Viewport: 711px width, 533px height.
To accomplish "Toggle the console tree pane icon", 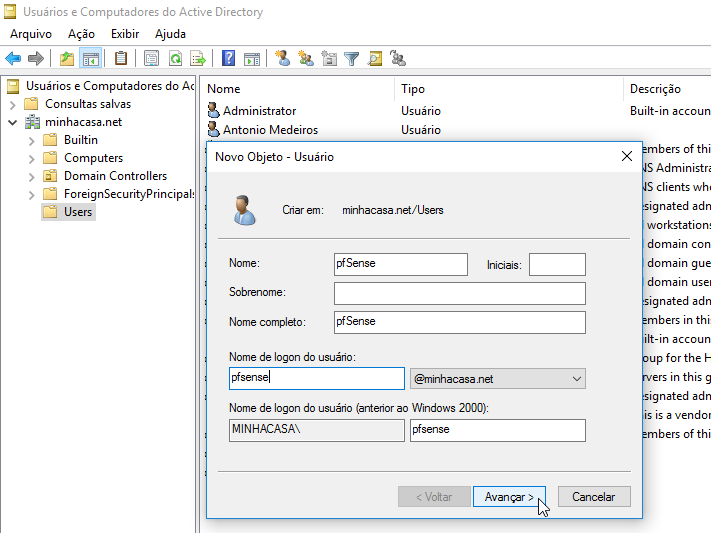I will 90,59.
